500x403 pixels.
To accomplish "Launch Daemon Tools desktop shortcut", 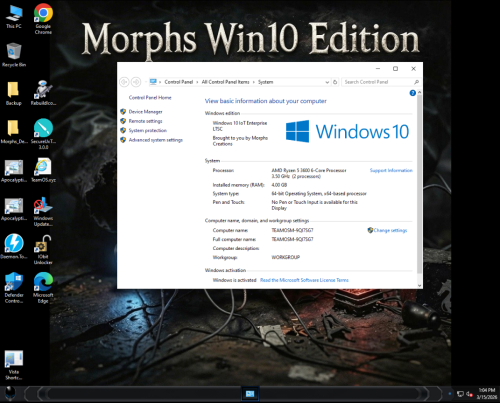I will pos(14,247).
